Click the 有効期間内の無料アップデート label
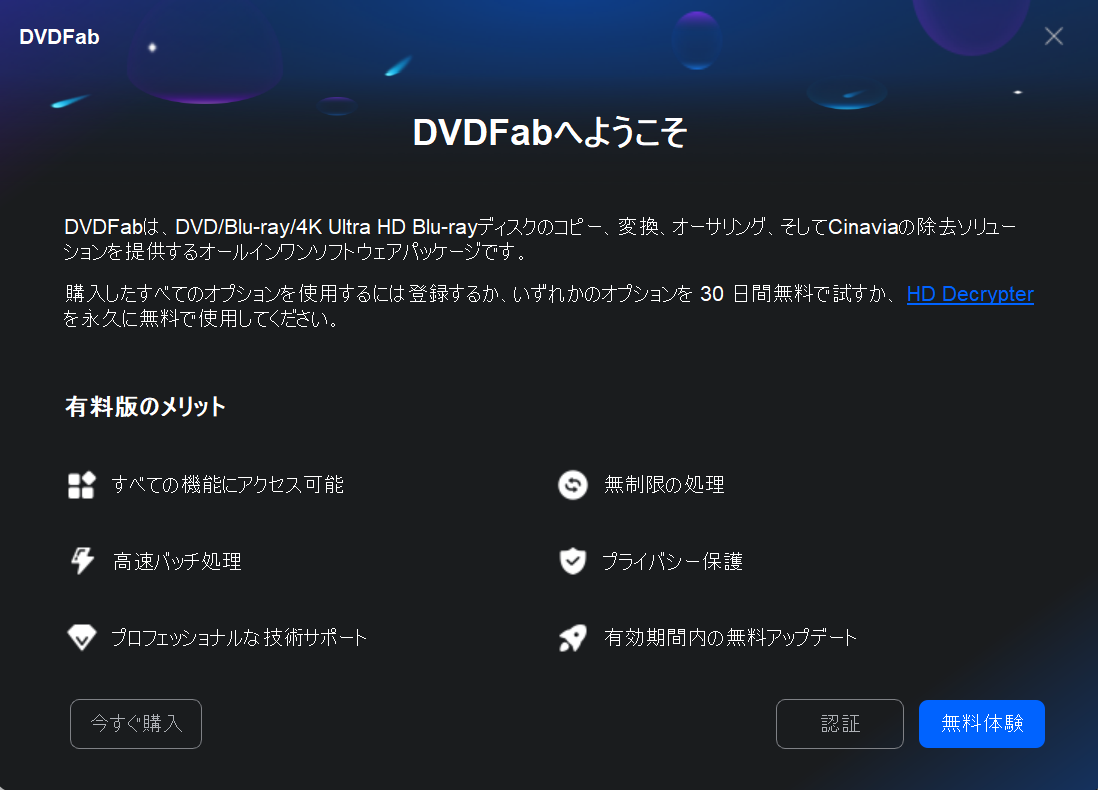The height and width of the screenshot is (790, 1098). click(x=730, y=637)
